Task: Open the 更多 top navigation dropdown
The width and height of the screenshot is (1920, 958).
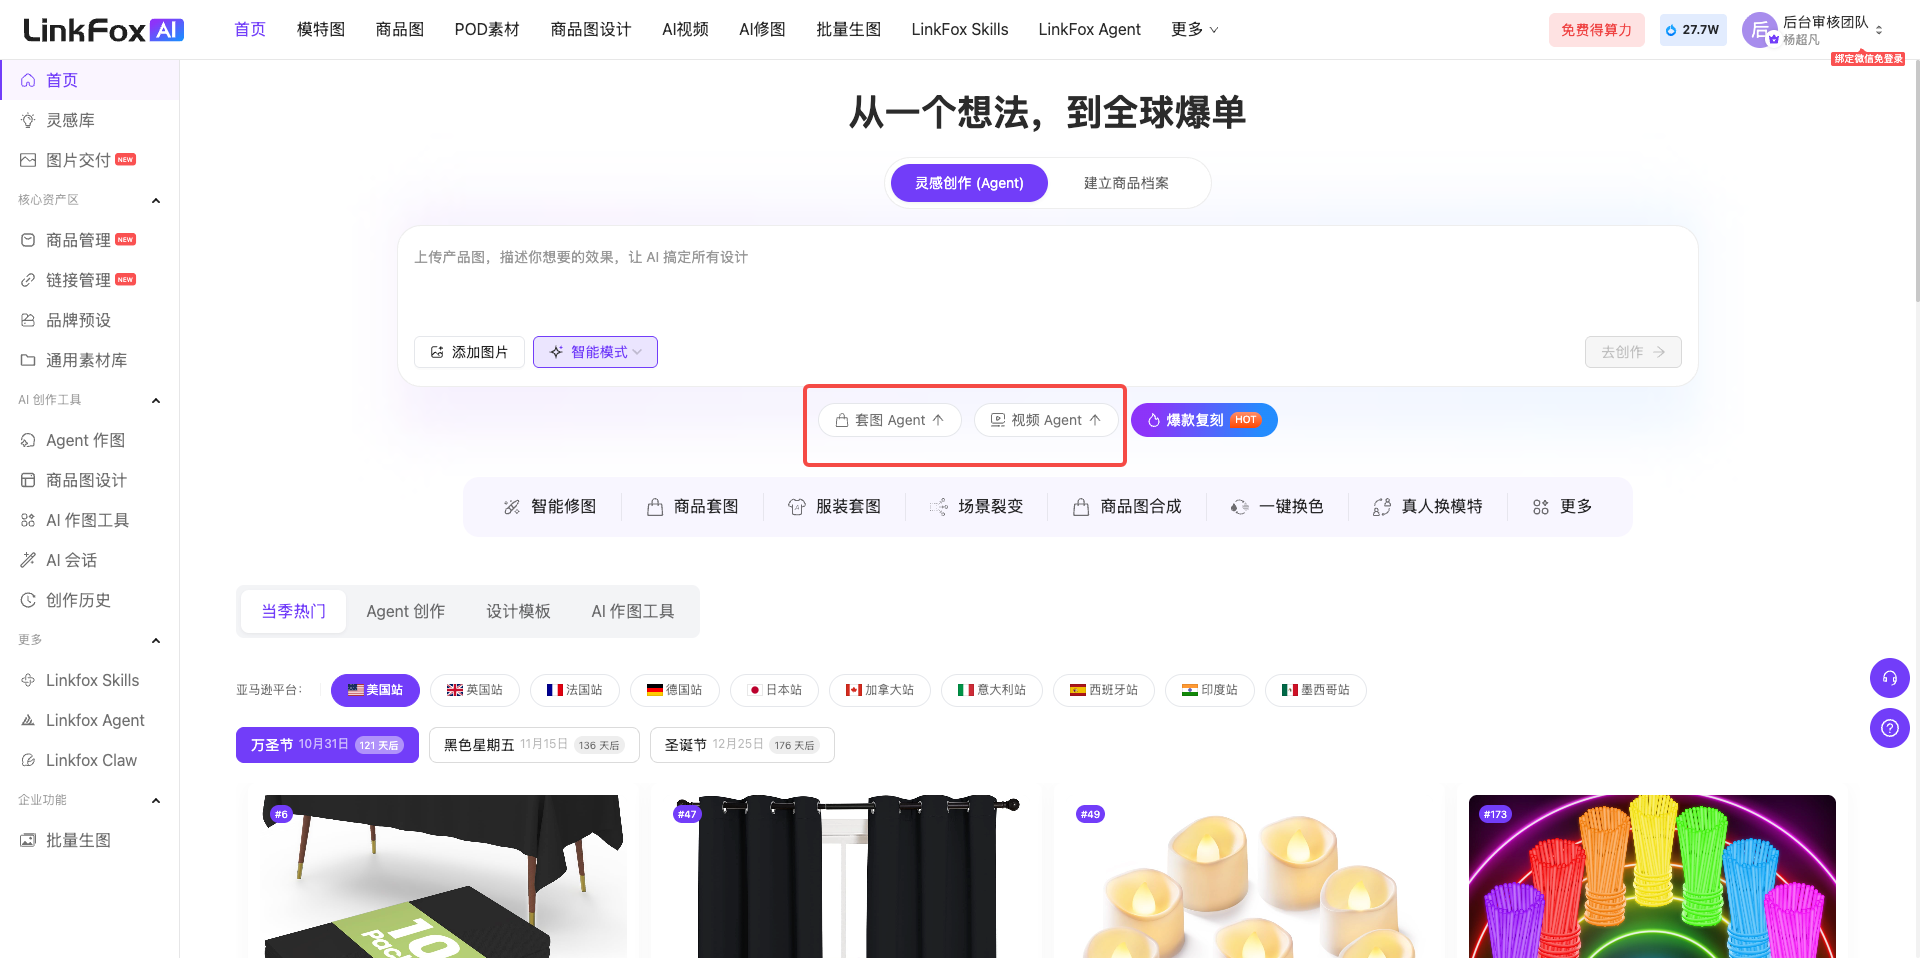Action: pos(1195,30)
